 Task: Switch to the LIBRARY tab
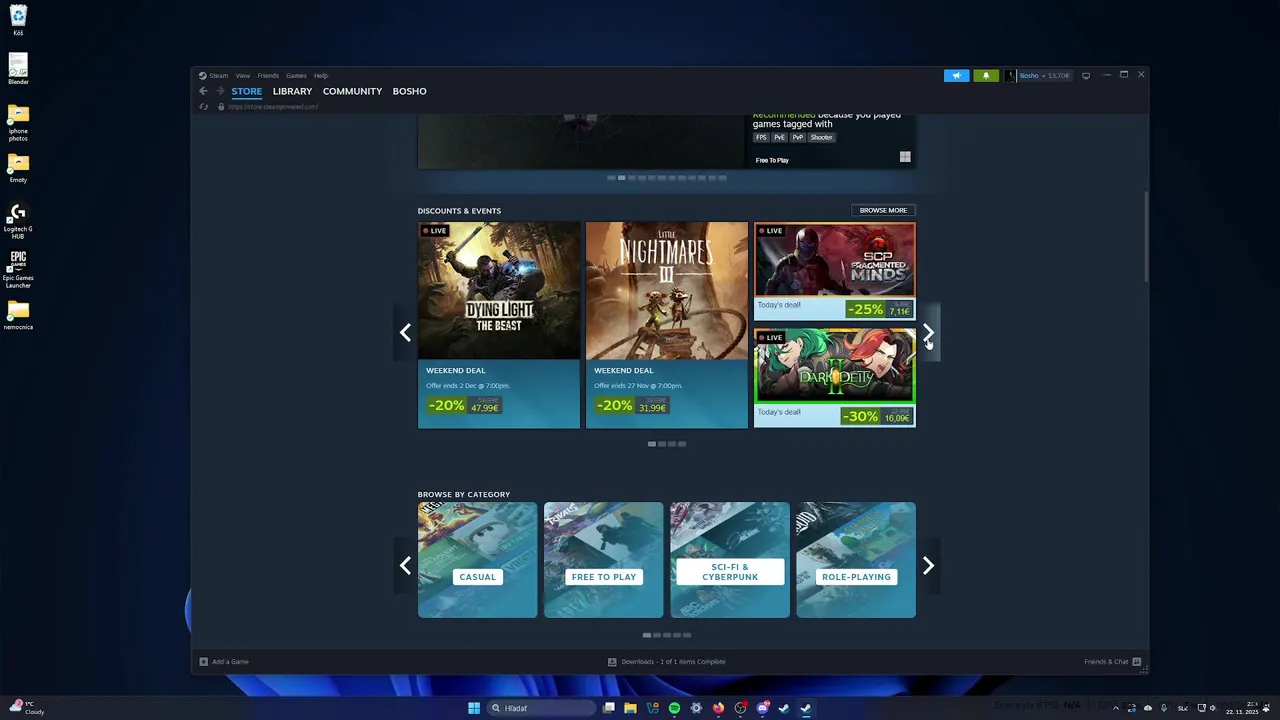tap(292, 91)
